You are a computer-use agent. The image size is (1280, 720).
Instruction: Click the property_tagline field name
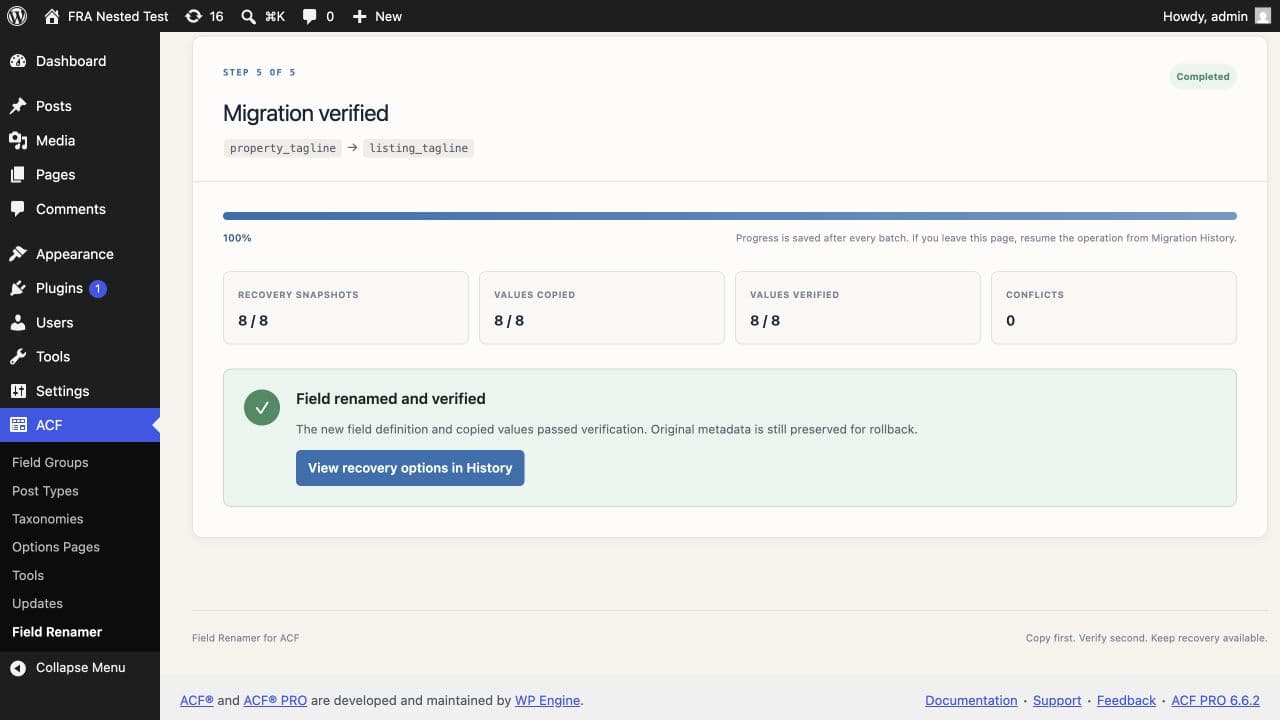(x=283, y=148)
